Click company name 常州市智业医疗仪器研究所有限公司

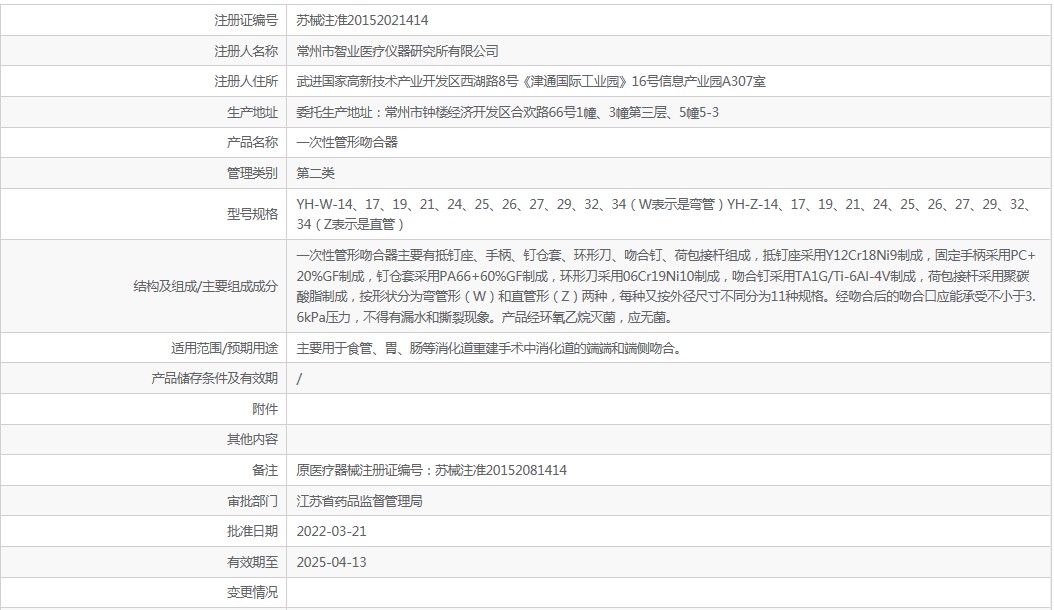tap(397, 51)
